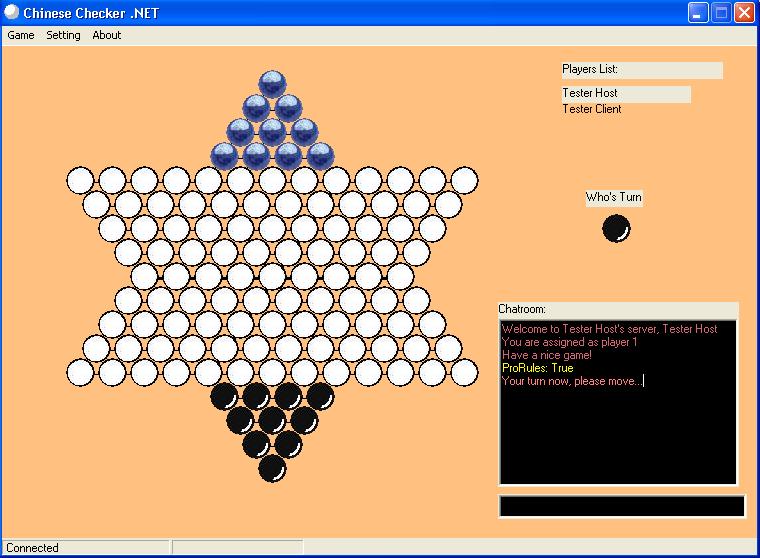
Task: Click the Players List label
Action: [x=642, y=69]
